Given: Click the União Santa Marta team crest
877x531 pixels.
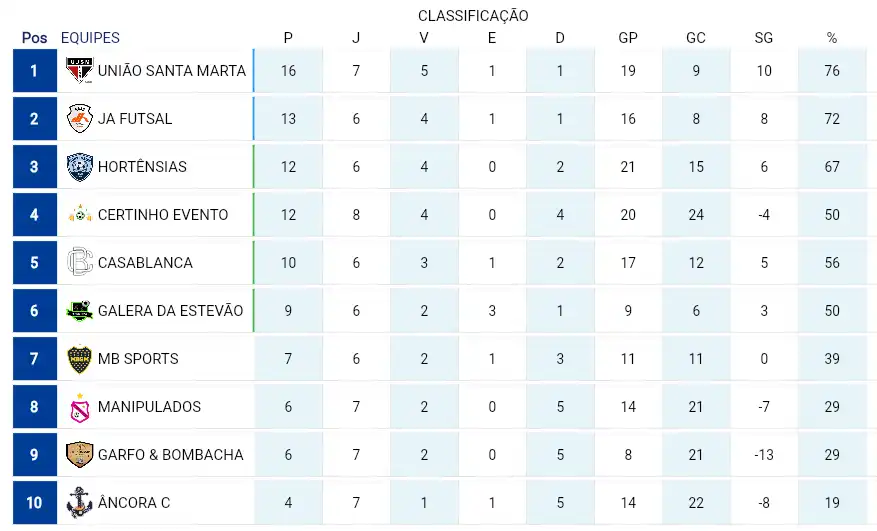Looking at the screenshot, I should 79,71.
